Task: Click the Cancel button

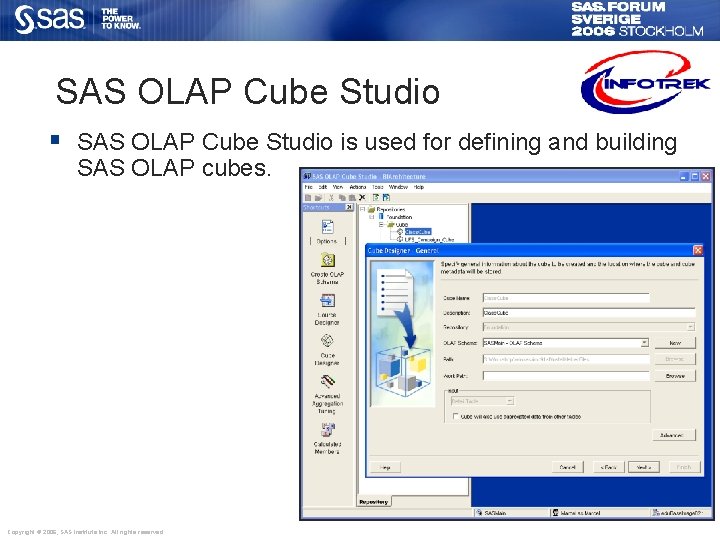Action: coord(568,467)
